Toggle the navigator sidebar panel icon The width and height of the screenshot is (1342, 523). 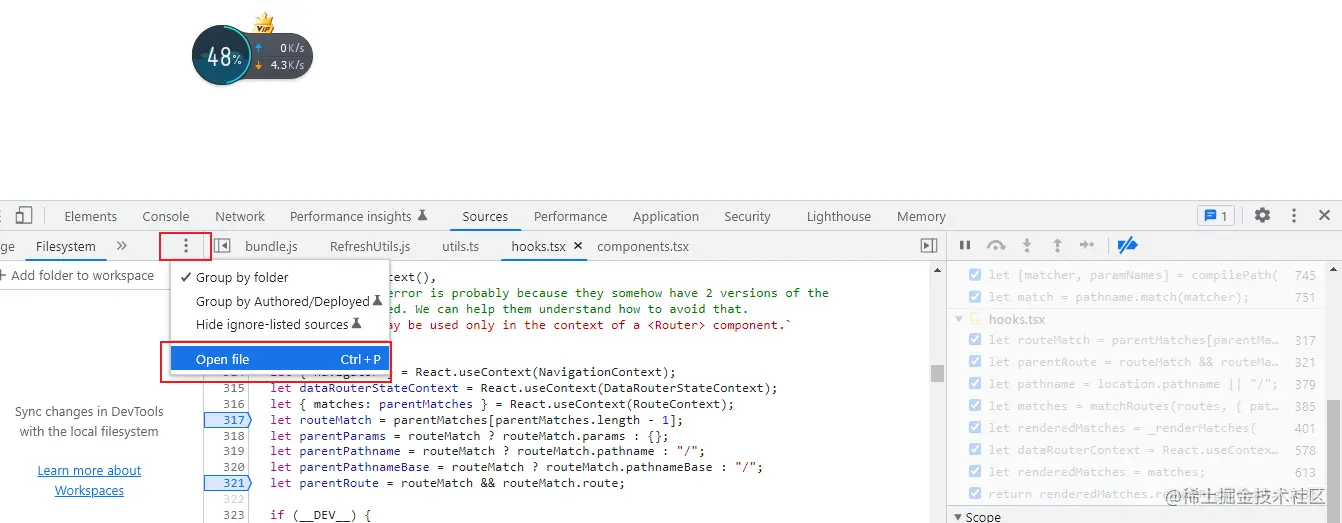(223, 246)
